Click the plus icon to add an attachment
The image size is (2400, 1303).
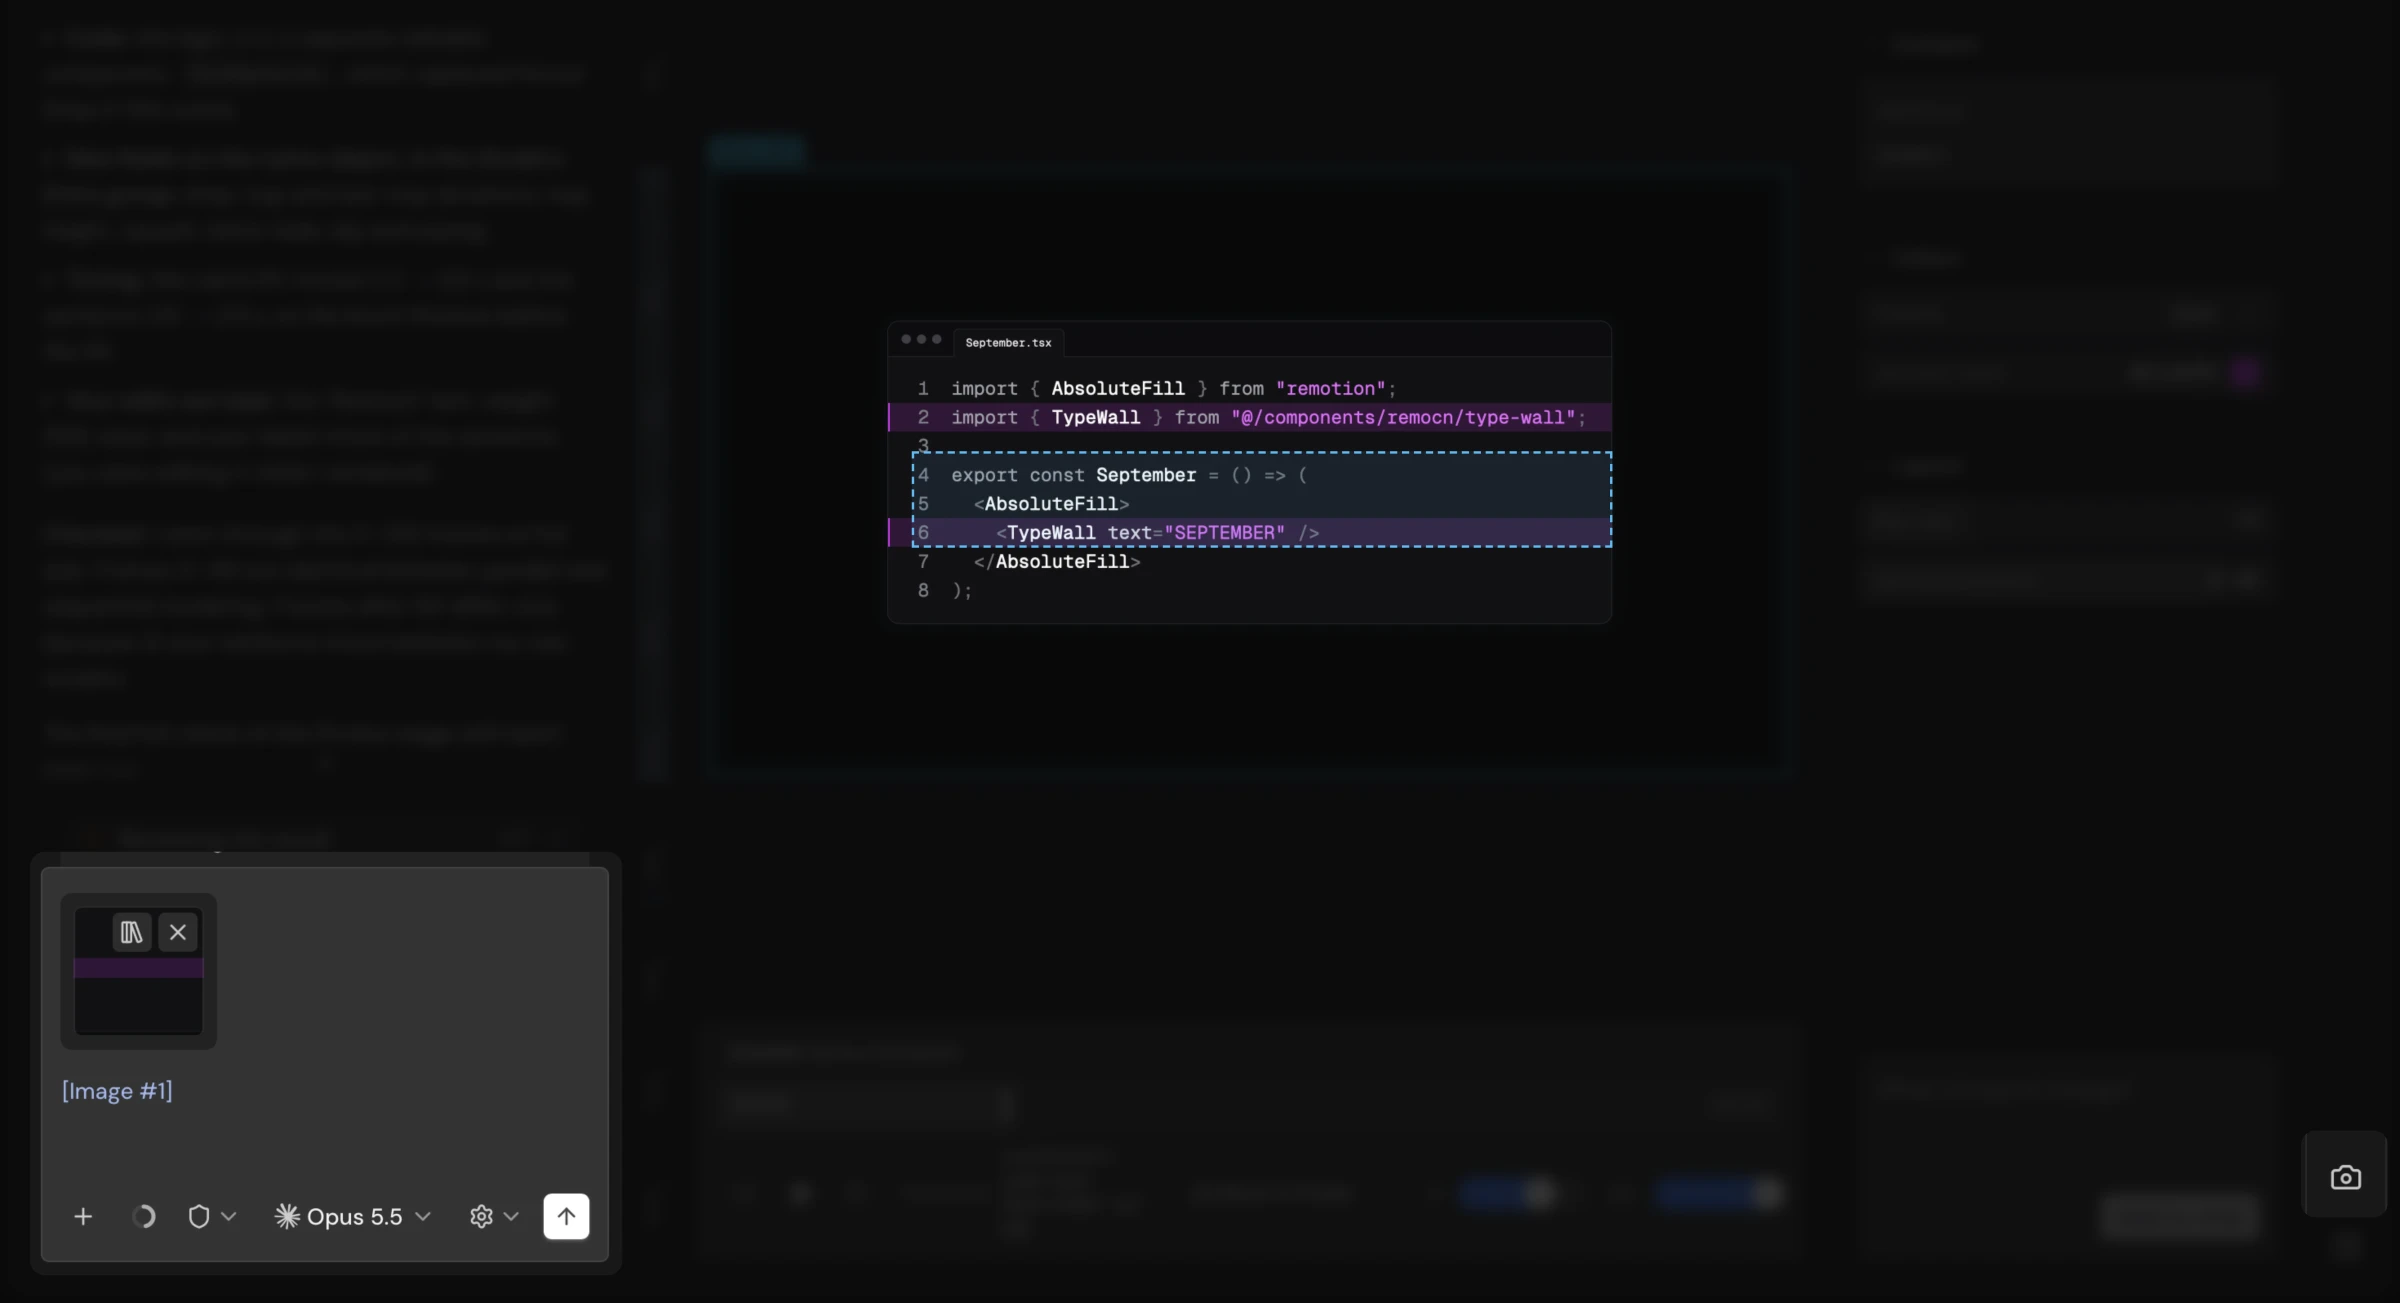click(x=83, y=1216)
